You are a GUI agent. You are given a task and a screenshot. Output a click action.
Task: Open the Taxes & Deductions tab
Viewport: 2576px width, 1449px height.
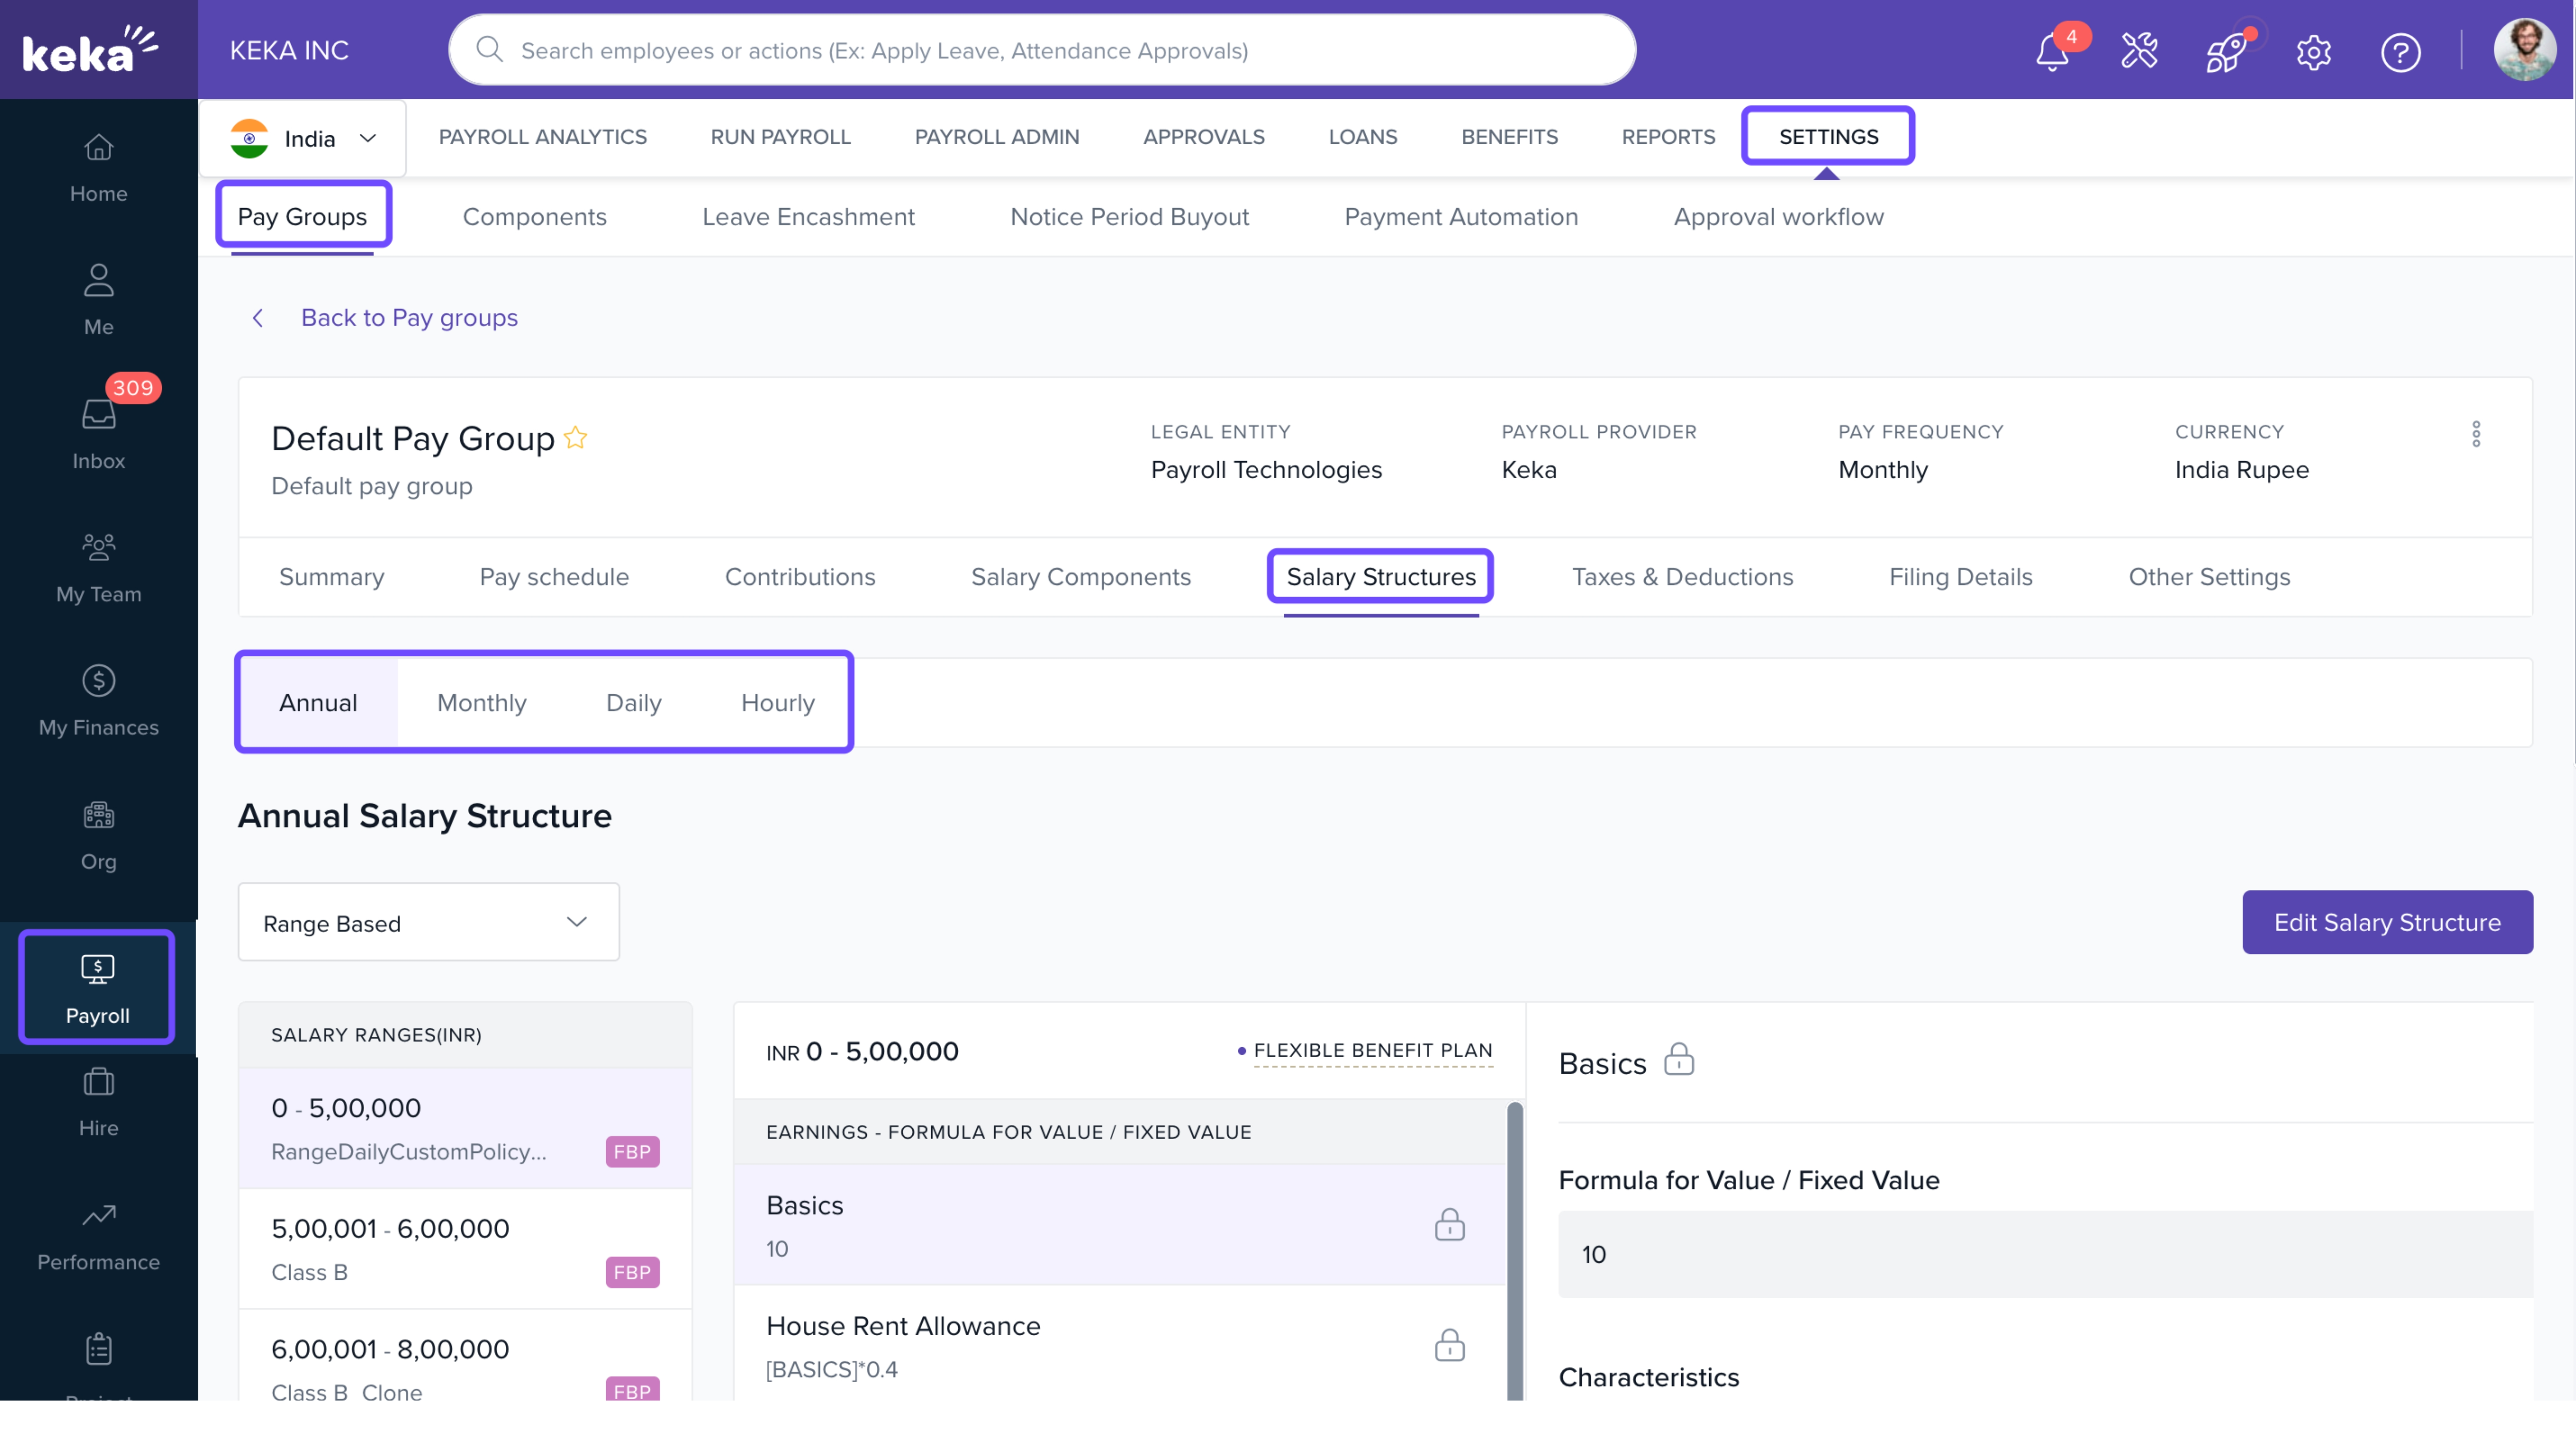(x=1682, y=577)
